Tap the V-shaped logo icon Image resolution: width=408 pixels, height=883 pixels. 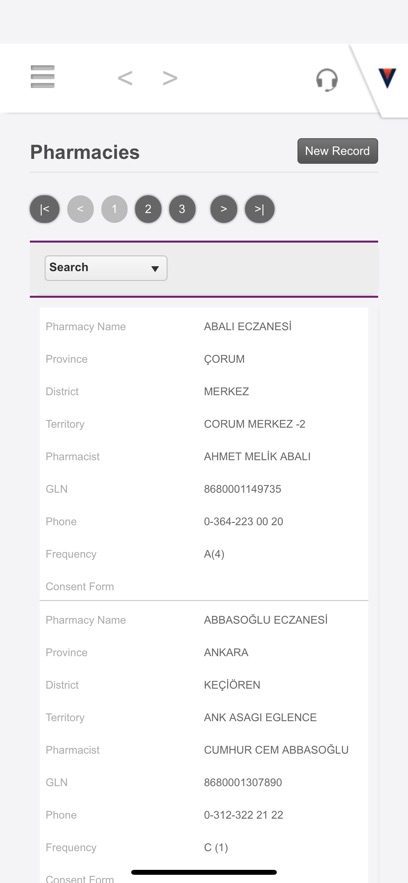tap(387, 78)
